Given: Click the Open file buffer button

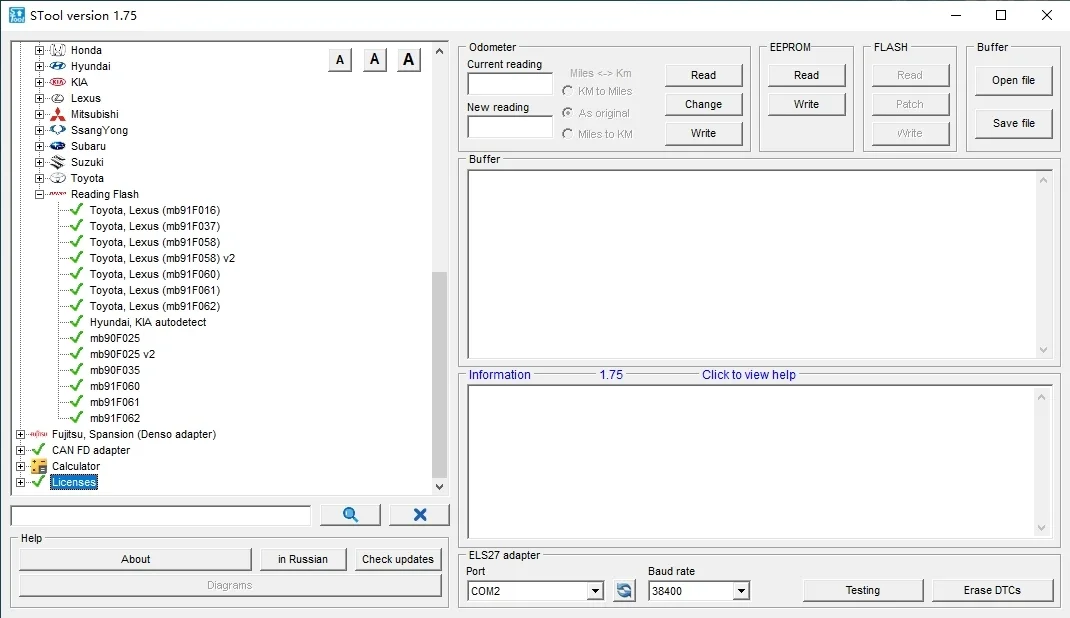Looking at the screenshot, I should point(1013,80).
